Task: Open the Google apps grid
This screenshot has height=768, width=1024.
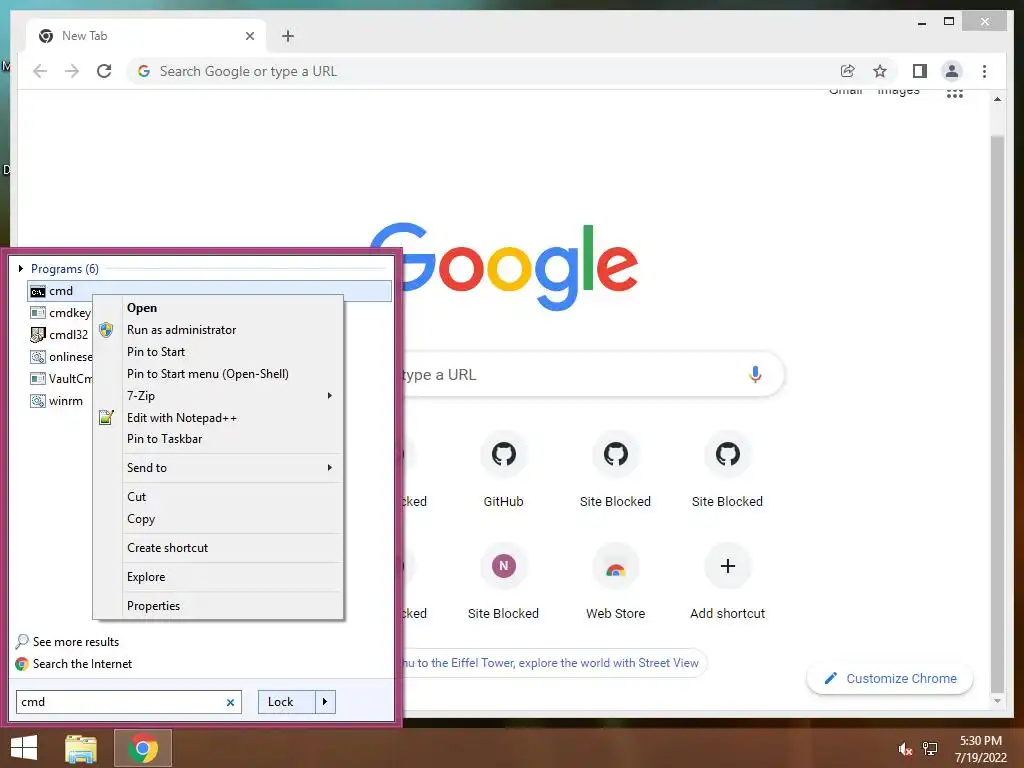Action: (955, 94)
